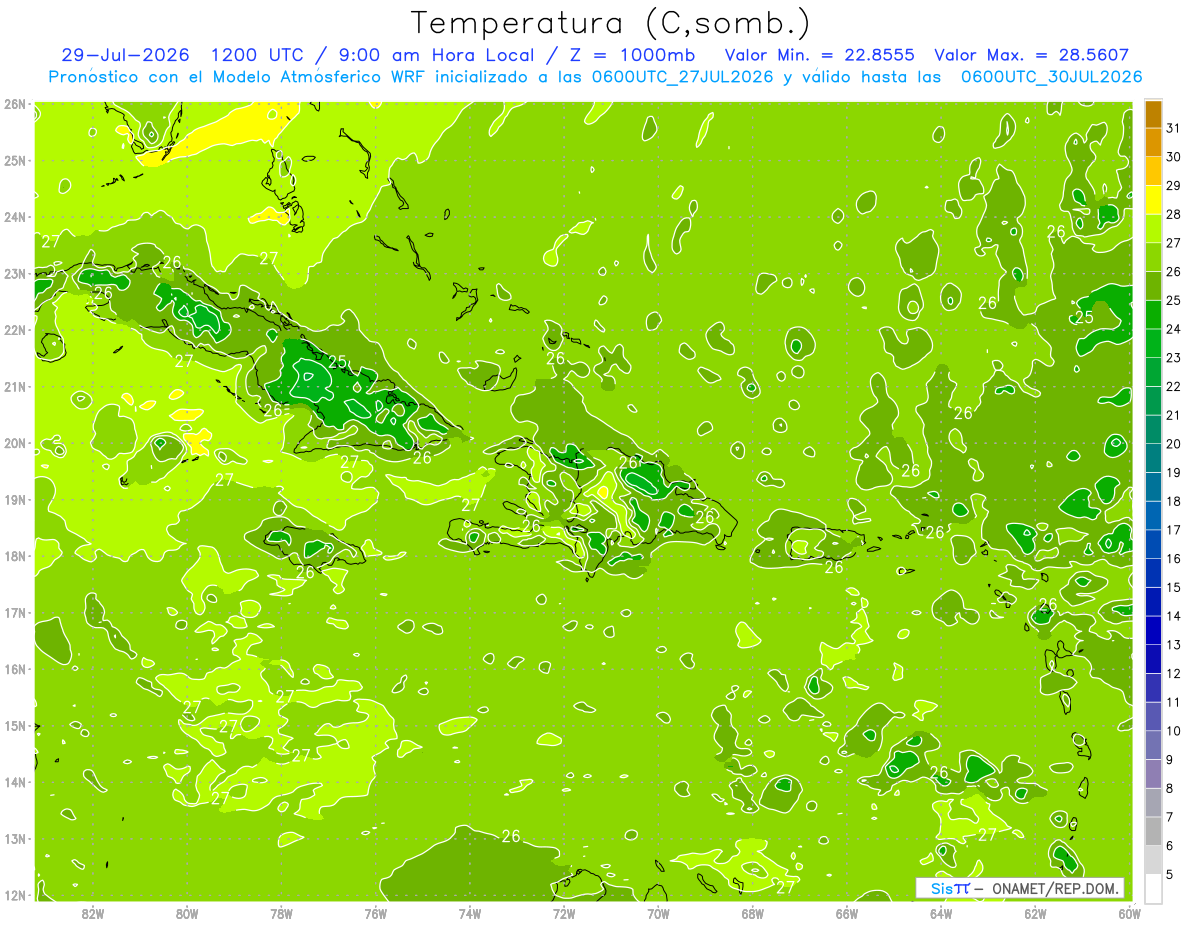Click the 22N latitude axis label
Image resolution: width=1200 pixels, height=927 pixels.
pos(14,330)
